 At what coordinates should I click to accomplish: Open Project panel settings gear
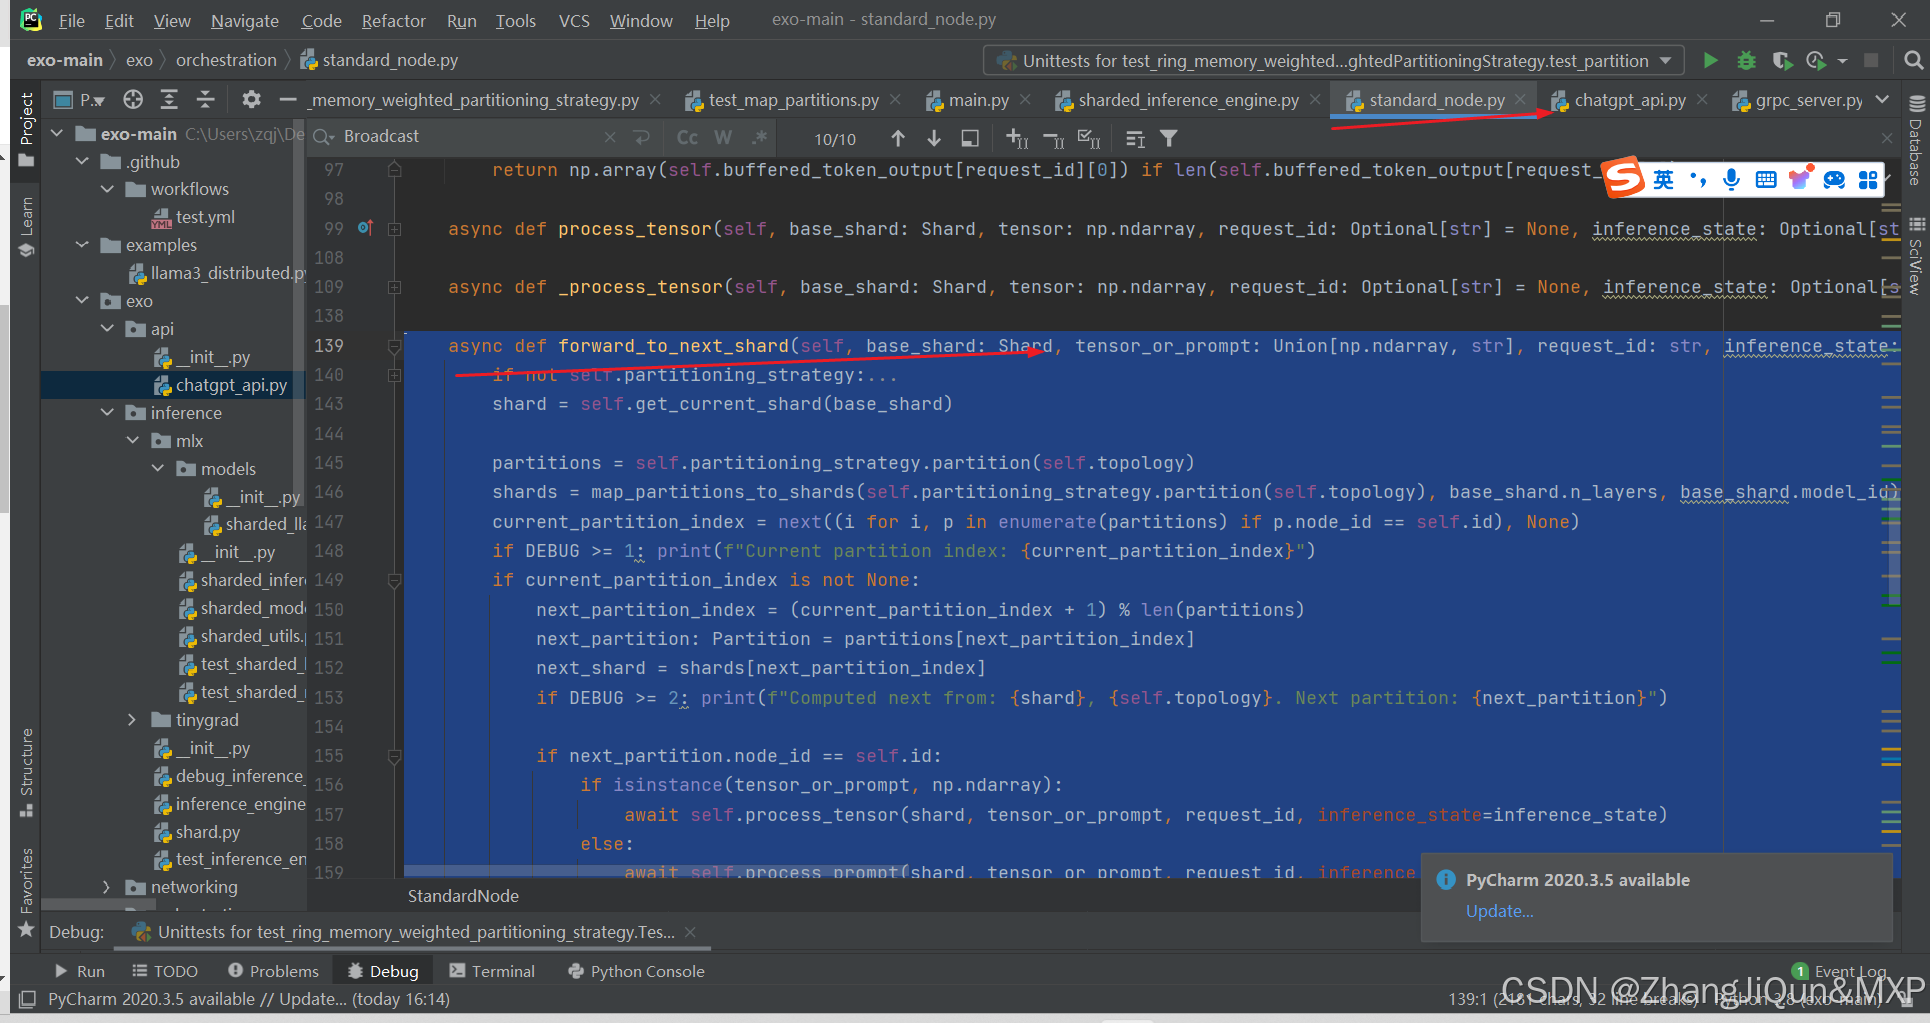[251, 99]
